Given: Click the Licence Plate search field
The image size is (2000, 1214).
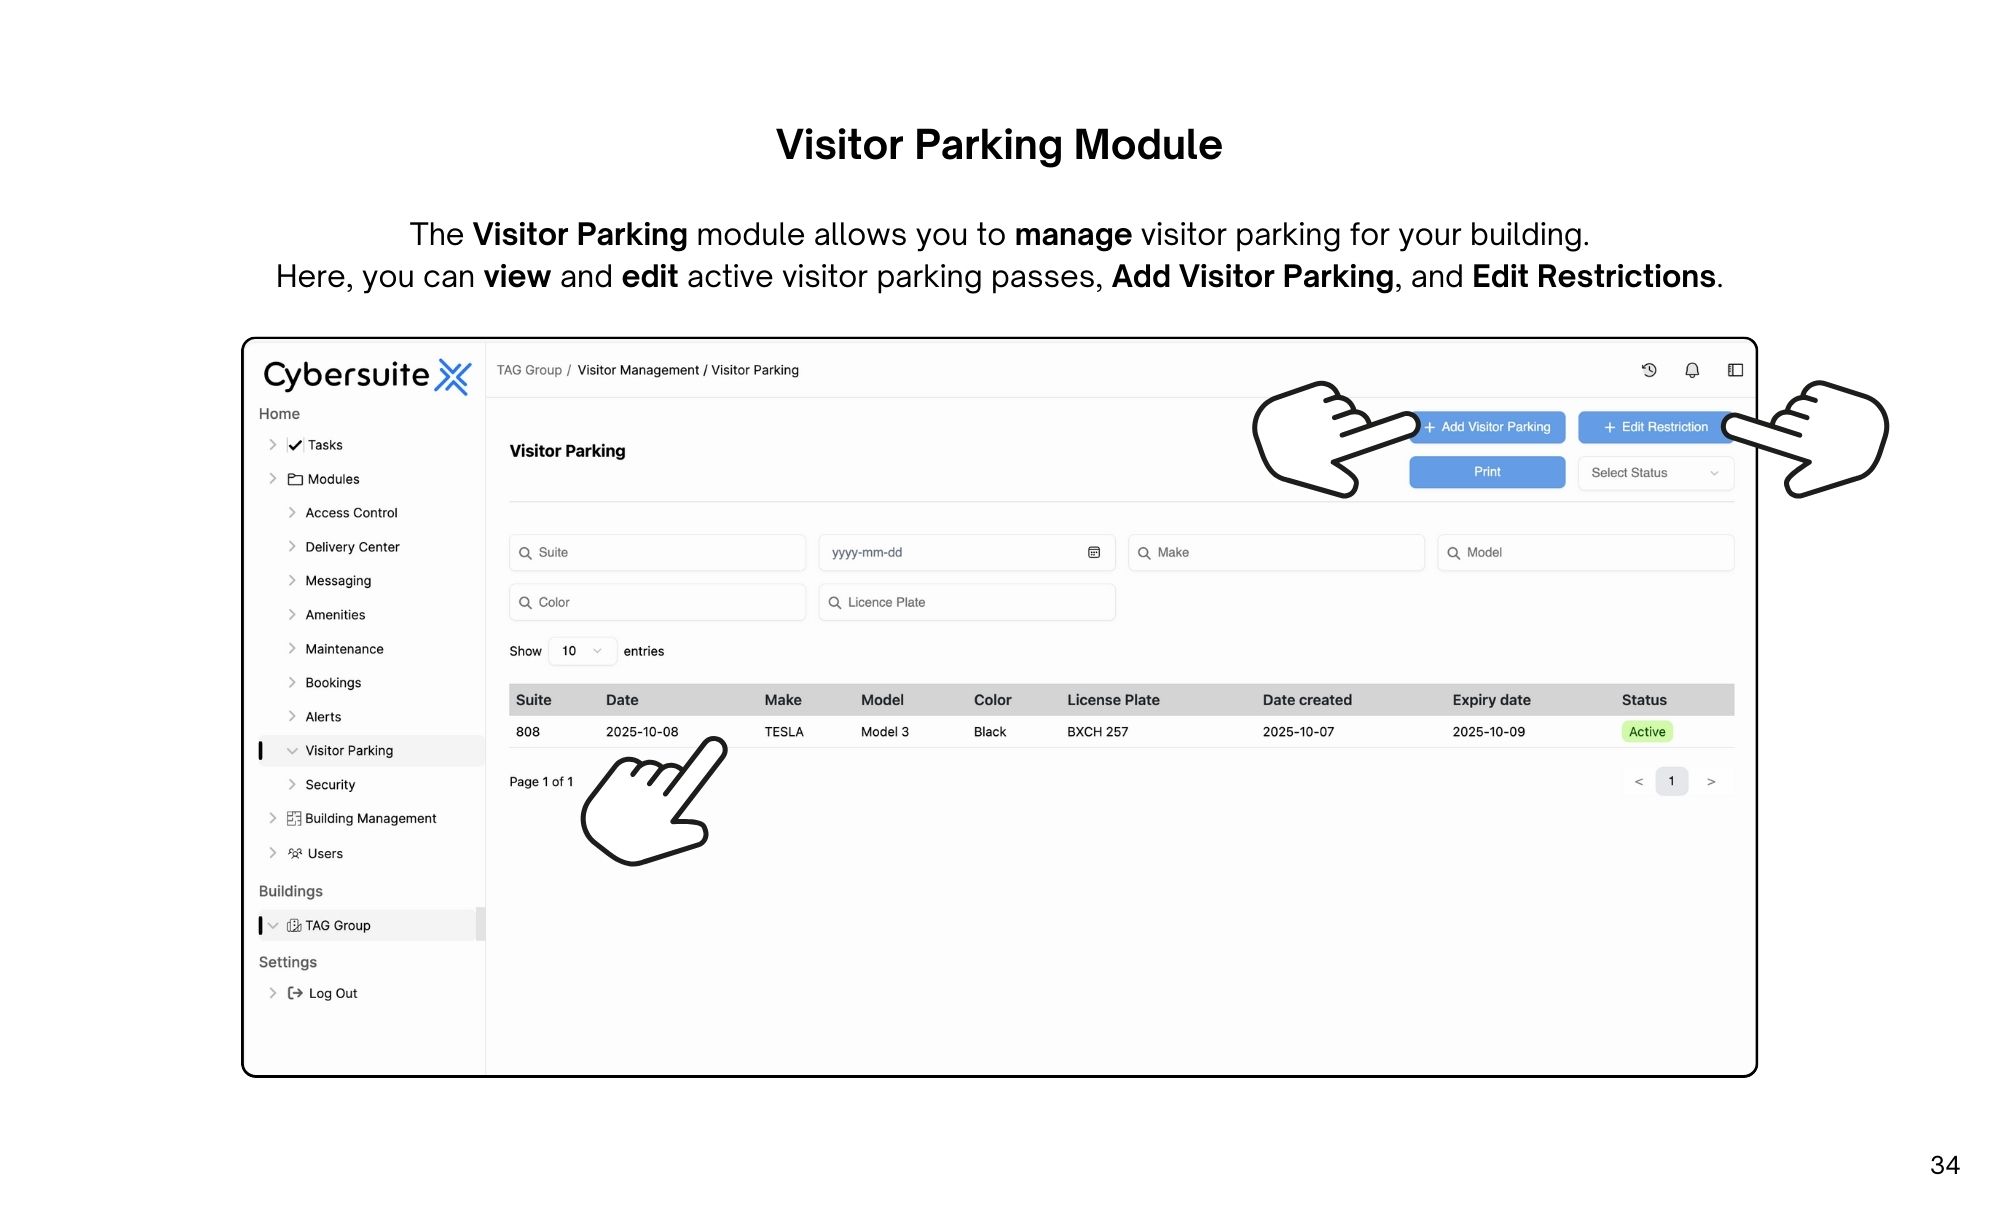Looking at the screenshot, I should (x=966, y=602).
